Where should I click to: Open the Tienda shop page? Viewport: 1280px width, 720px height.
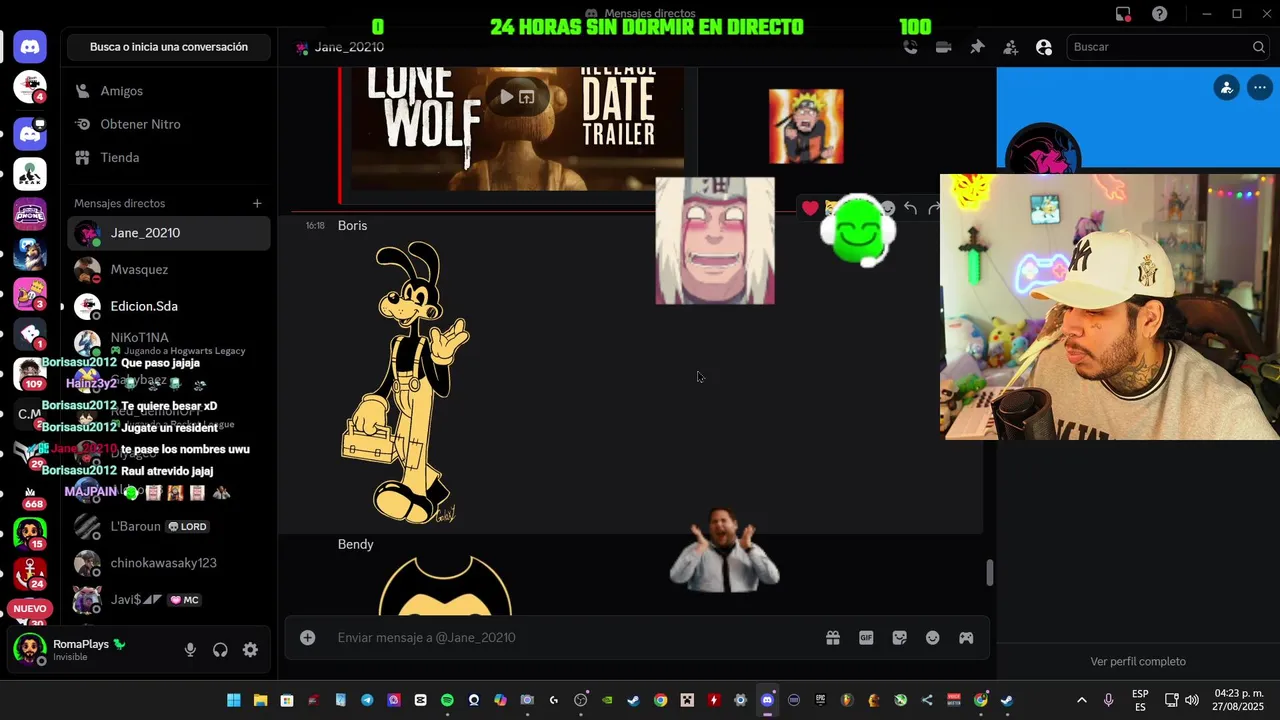click(169, 157)
